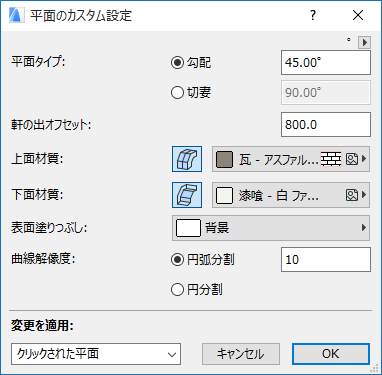Toggle the 下面材質 surface override icon
Screen dimensions: 382x375
pyautogui.click(x=187, y=195)
